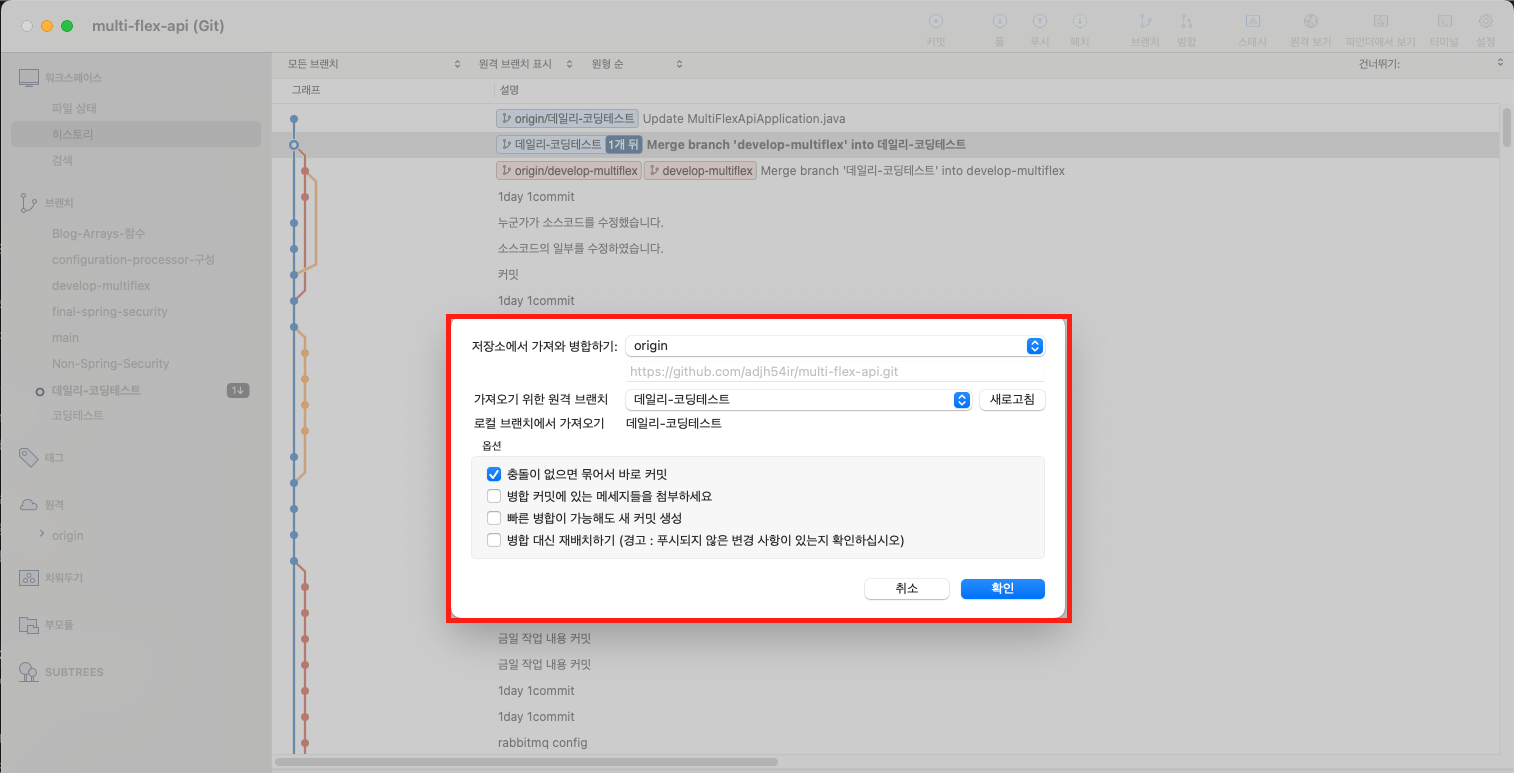Select the configuration-processor-구성 branch
Viewport: 1514px width, 773px height.
pos(133,260)
